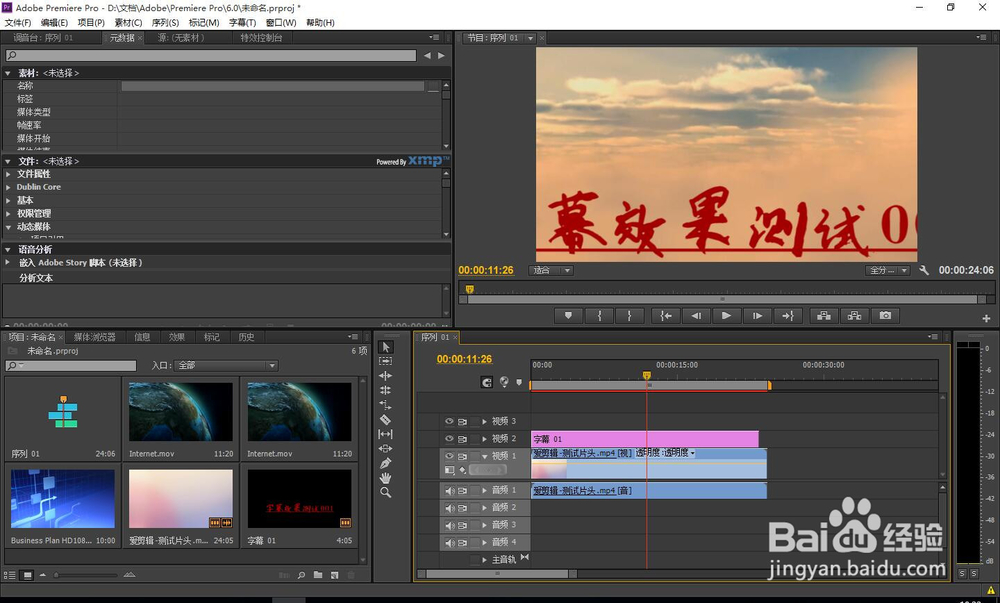
Task: Select the Track Select tool
Action: tap(385, 361)
